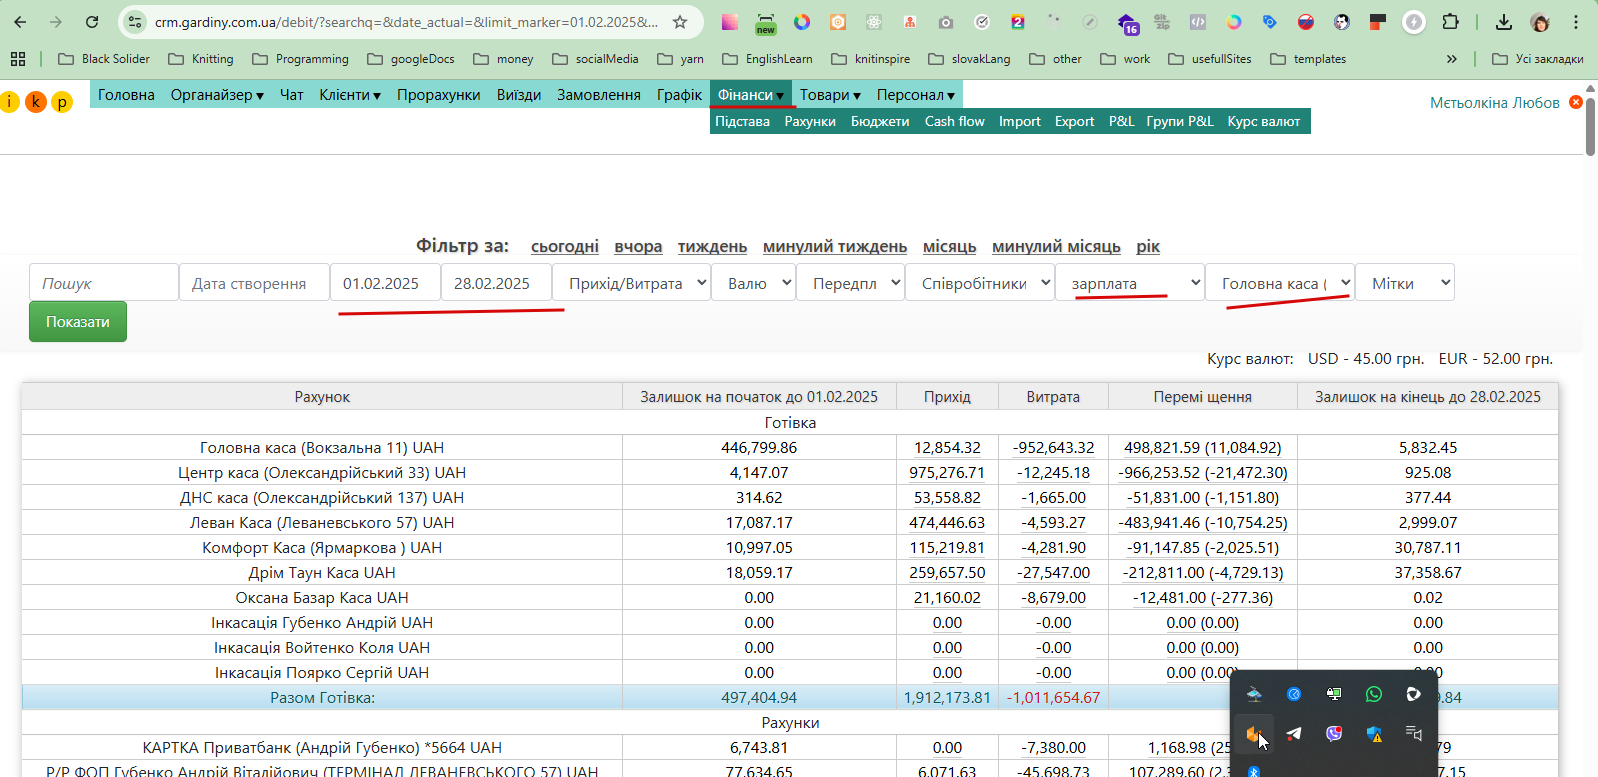The image size is (1598, 777).
Task: Expand the Мітки dropdown
Action: pos(1405,283)
